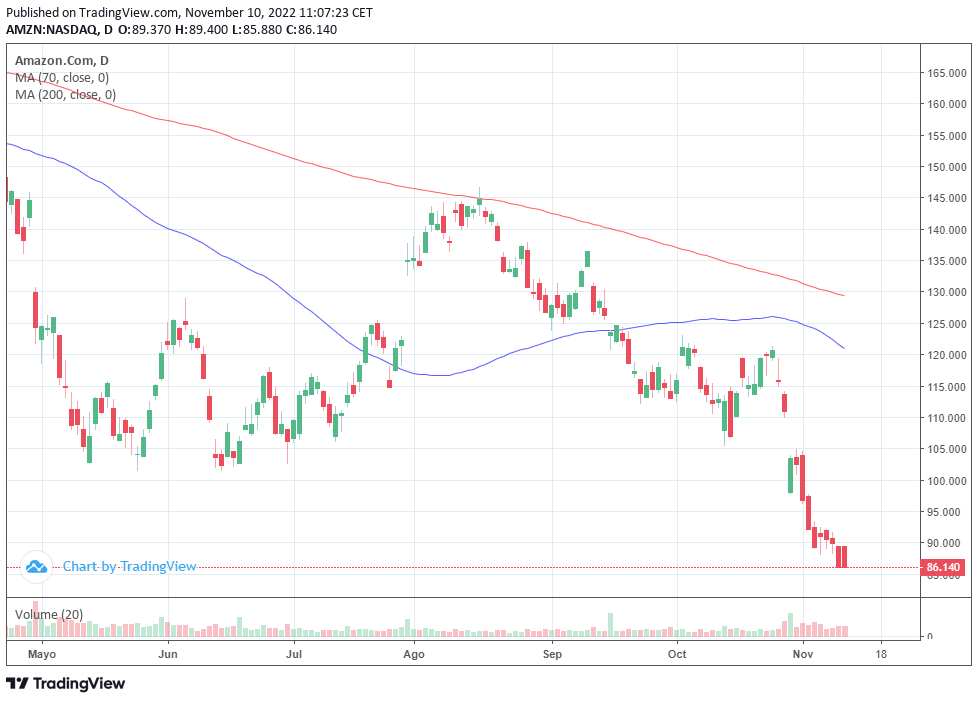Click the 110.000 price axis label
Screen dimensions: 978x702
[x=946, y=418]
